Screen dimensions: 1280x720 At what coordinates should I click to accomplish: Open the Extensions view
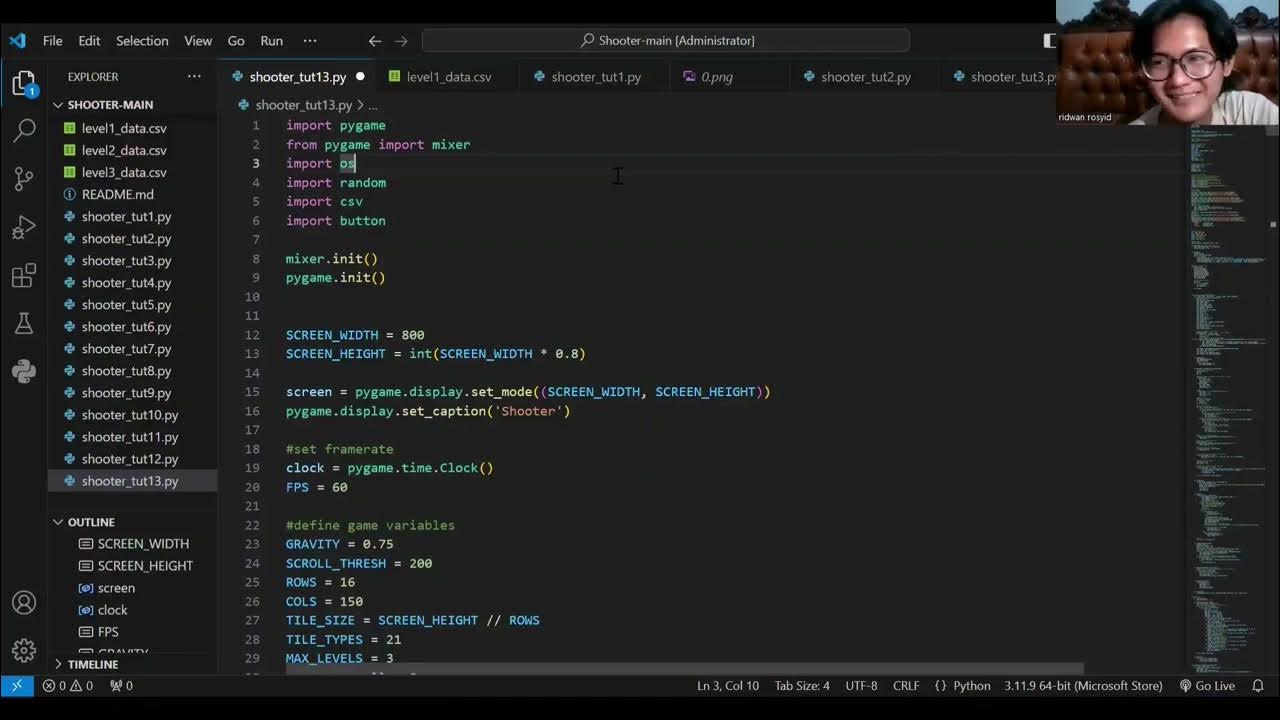[24, 276]
